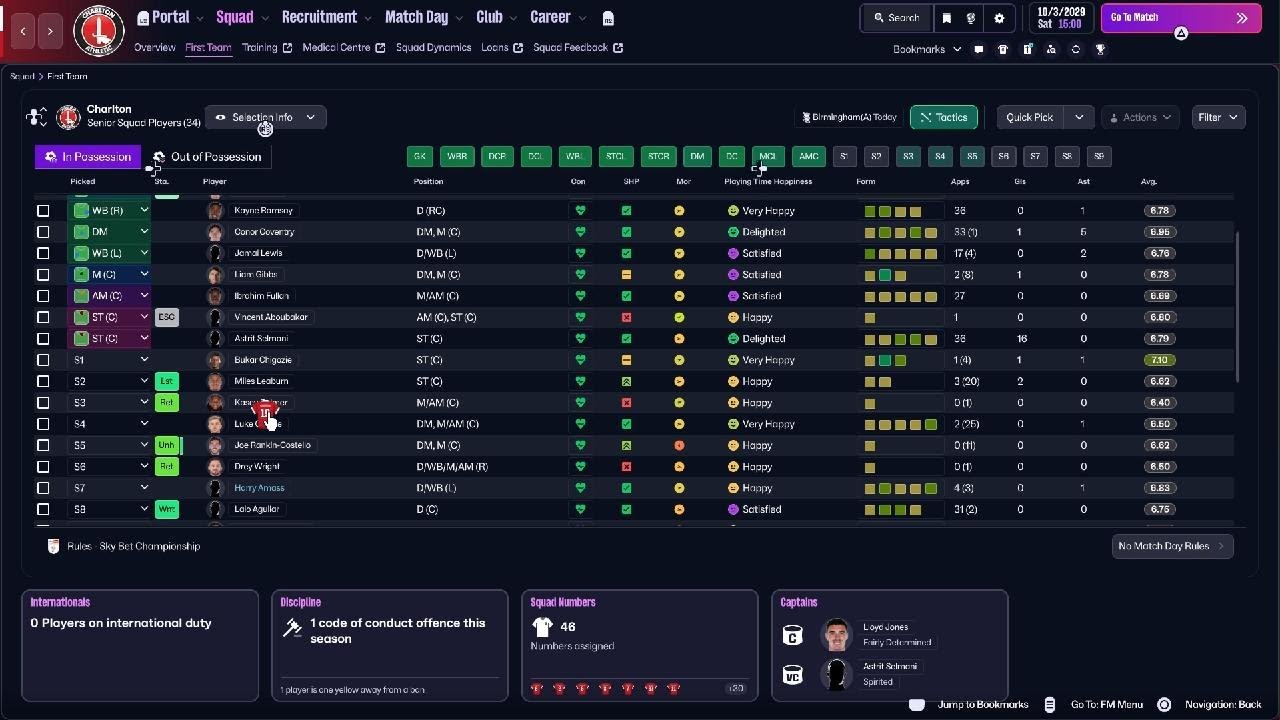Expand the Bookmarks dropdown

[x=927, y=49]
